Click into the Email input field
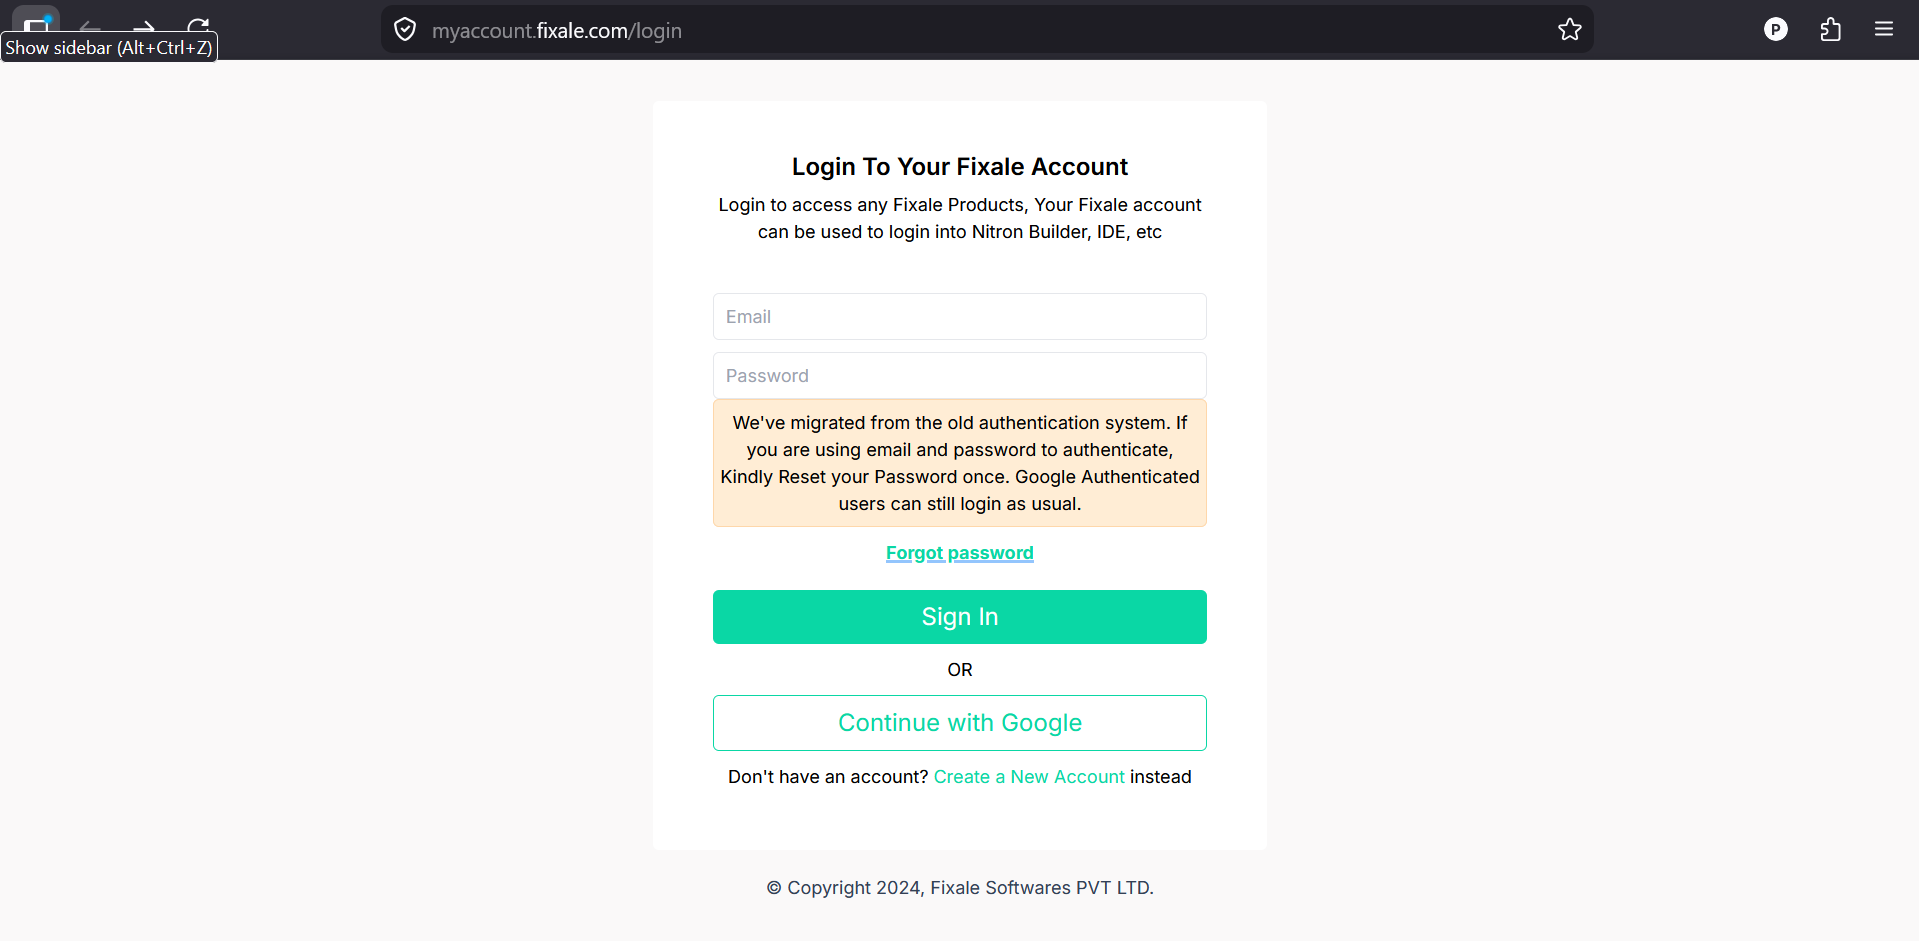Image resolution: width=1919 pixels, height=941 pixels. 960,317
